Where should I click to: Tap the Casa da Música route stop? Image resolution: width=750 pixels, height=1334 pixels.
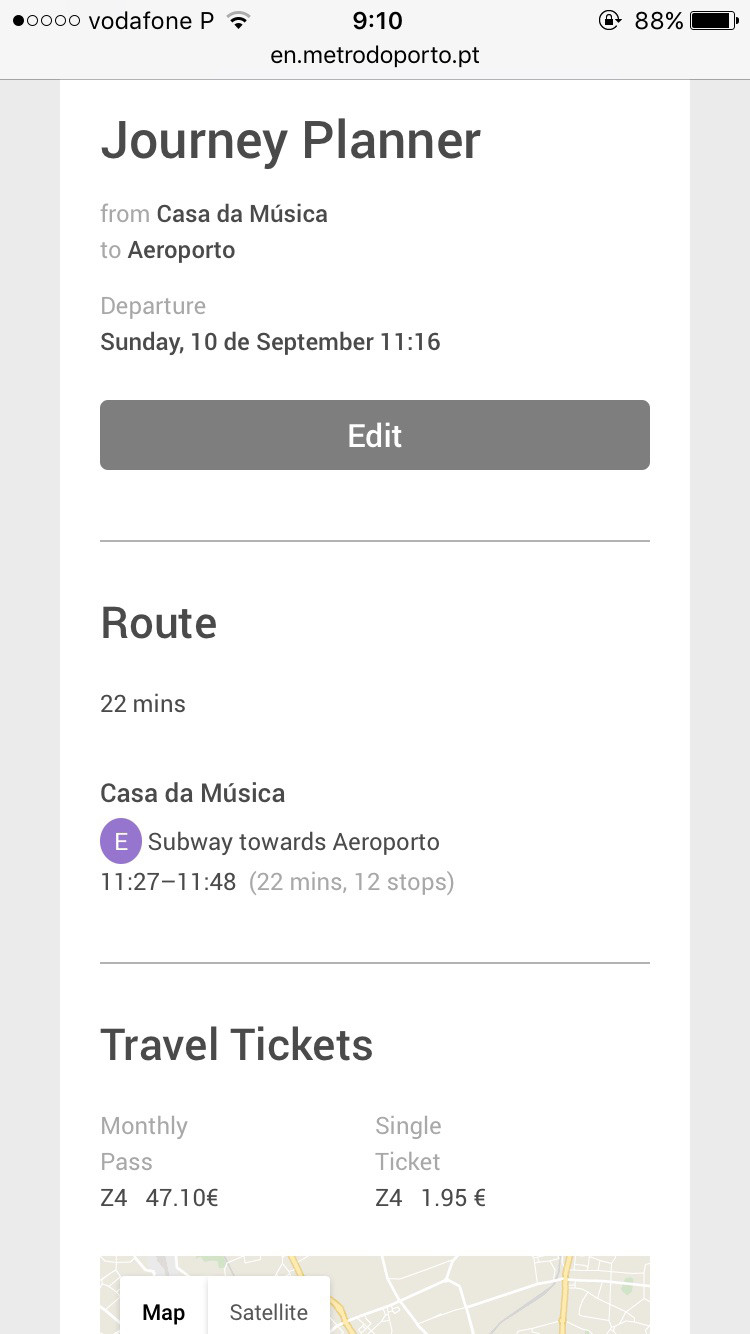[192, 793]
